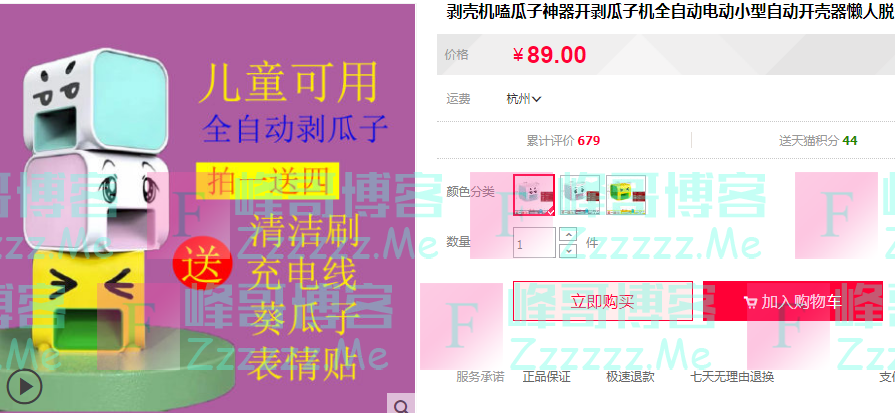895x413 pixels.
Task: Click the 加入购物车 button
Action: [793, 301]
